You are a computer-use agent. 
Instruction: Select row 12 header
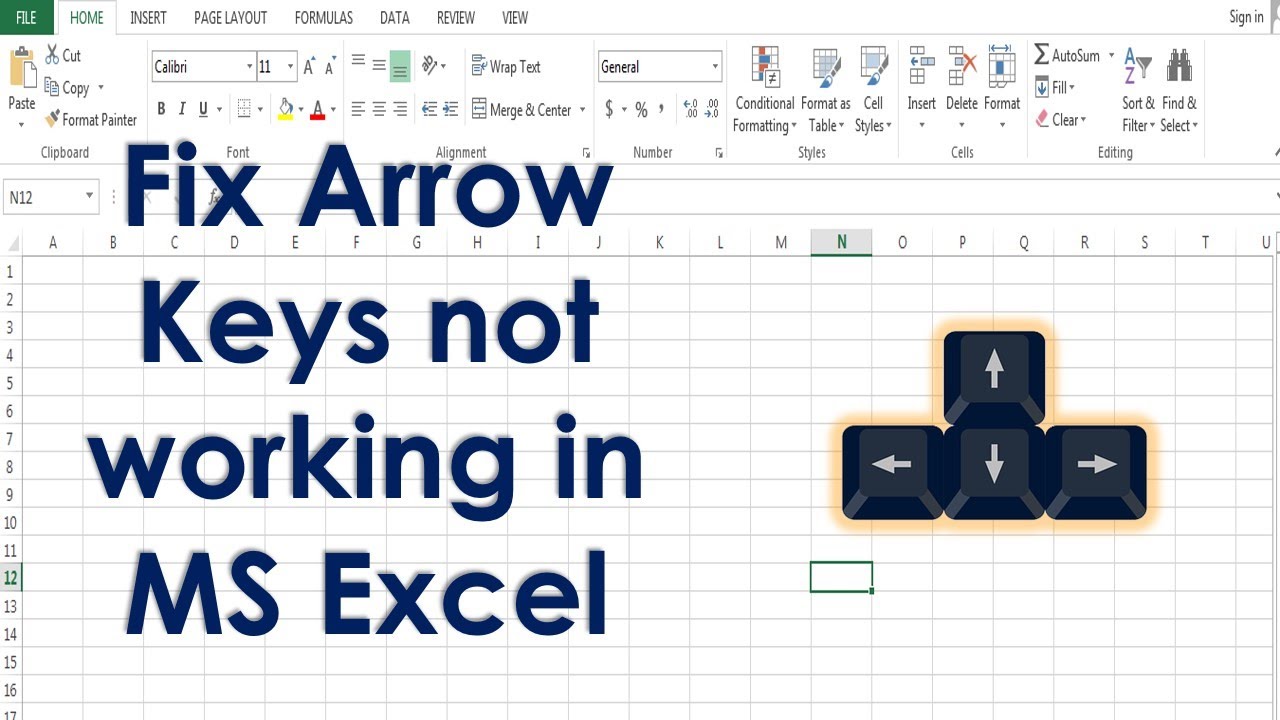10,578
